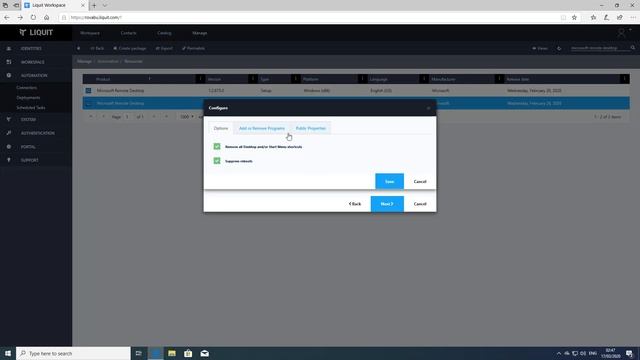640x360 pixels.
Task: Close the Configure dialog with X
Action: [x=429, y=108]
